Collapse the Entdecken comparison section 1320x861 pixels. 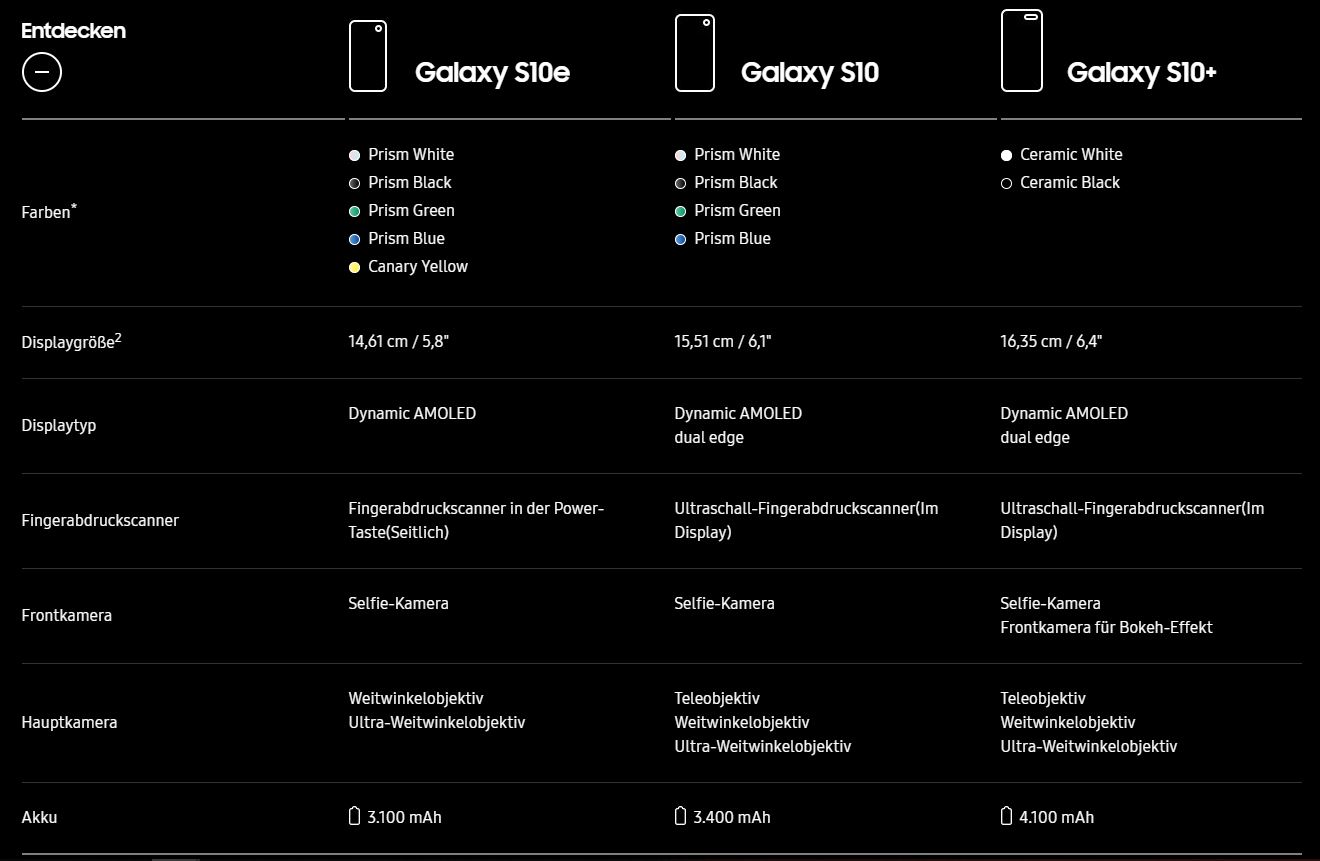[x=42, y=72]
